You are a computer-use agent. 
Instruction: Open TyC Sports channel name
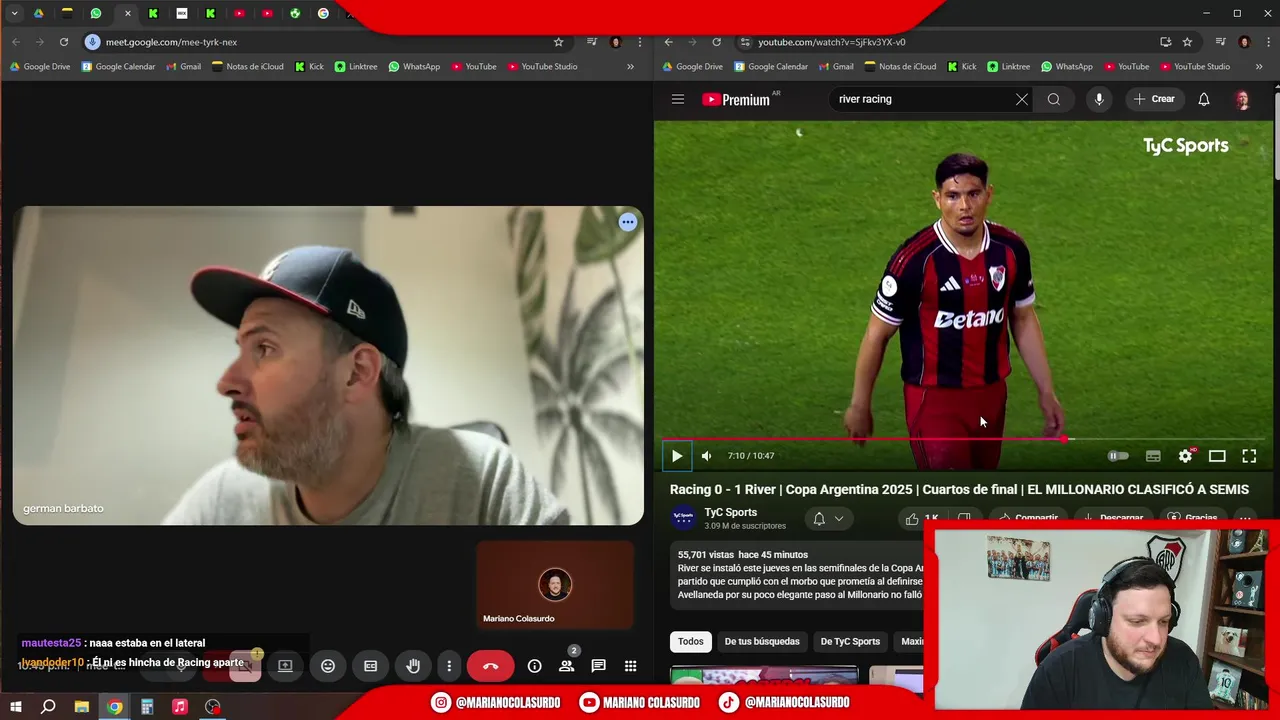tap(731, 512)
